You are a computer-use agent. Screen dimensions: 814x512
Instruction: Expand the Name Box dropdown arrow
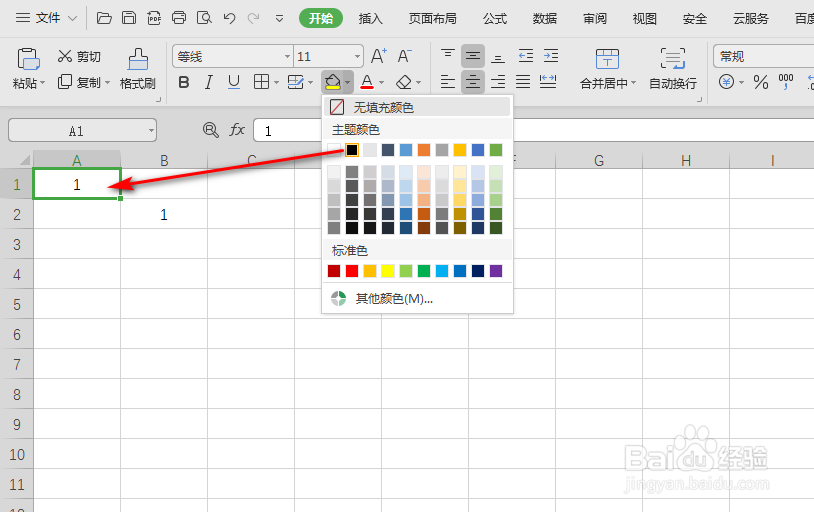(x=151, y=130)
